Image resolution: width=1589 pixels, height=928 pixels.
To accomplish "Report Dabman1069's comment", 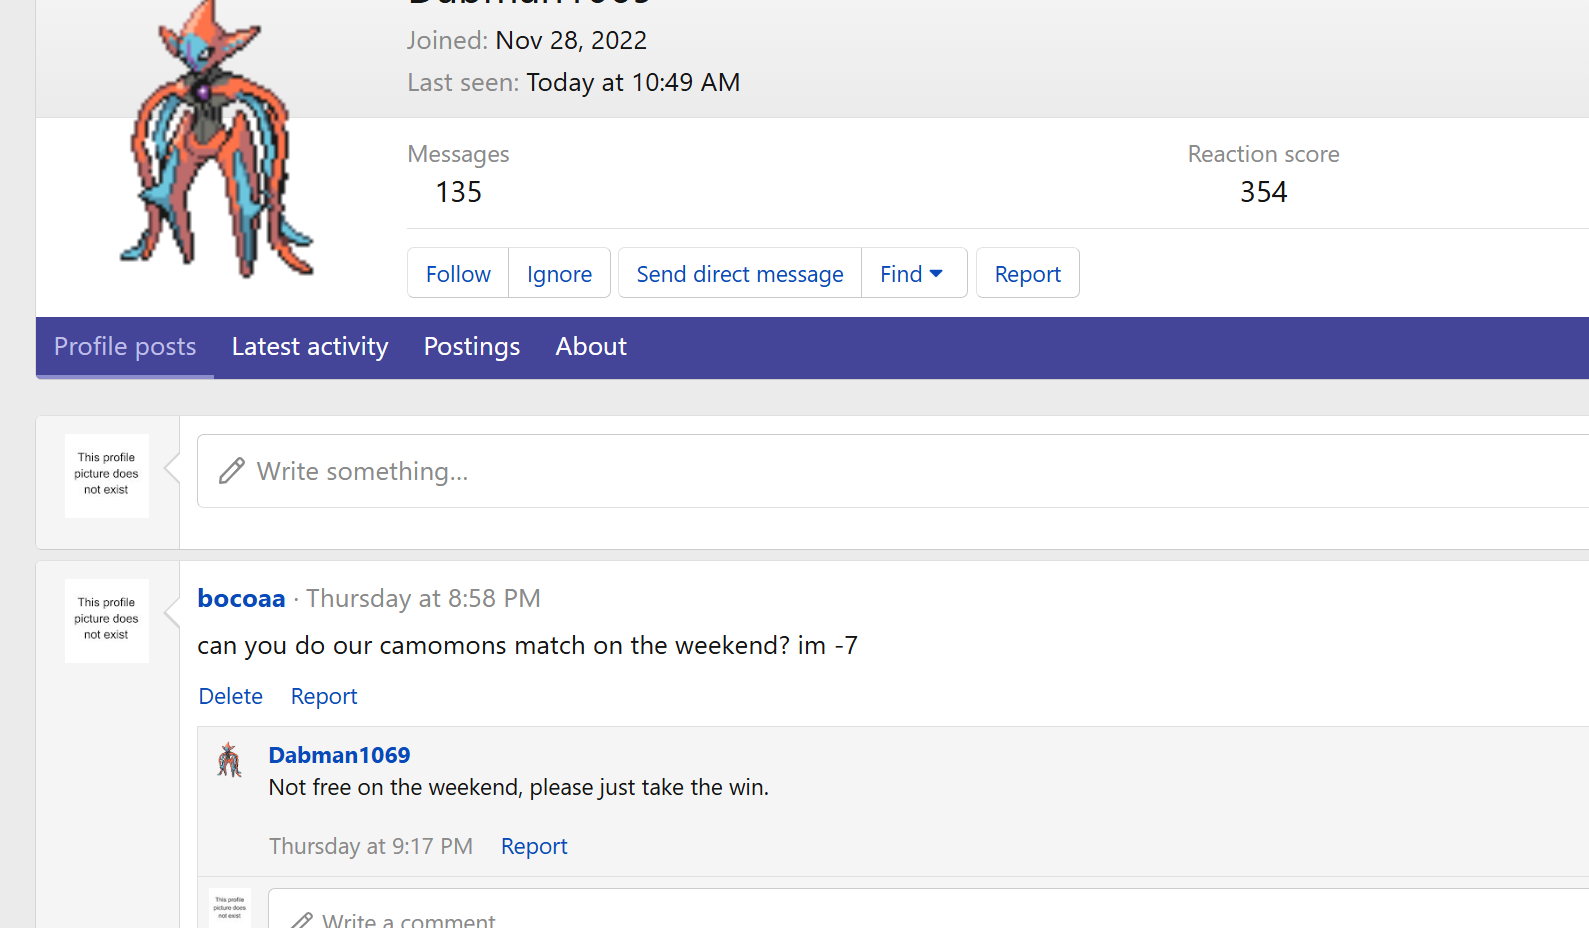I will tap(534, 846).
